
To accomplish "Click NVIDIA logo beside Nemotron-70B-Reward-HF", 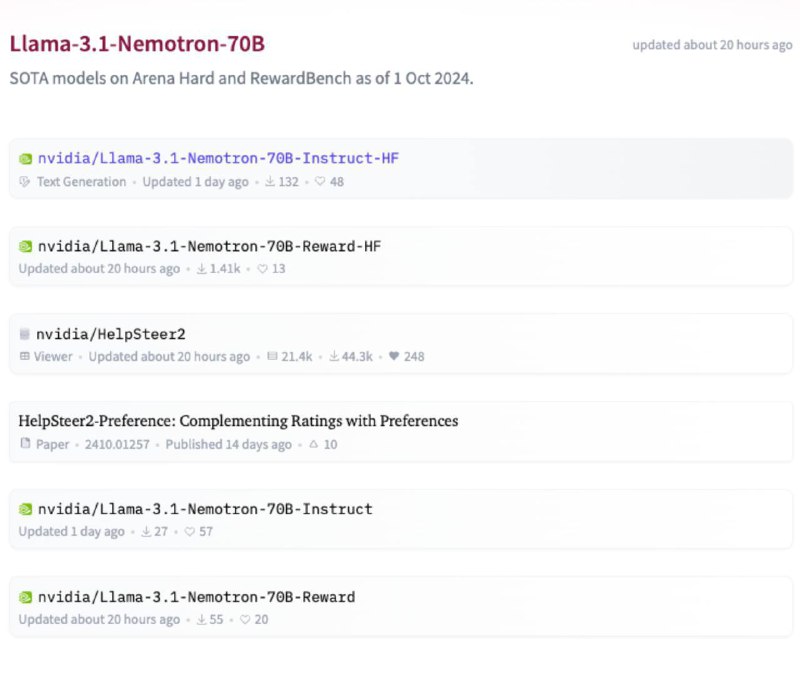I will (x=26, y=247).
